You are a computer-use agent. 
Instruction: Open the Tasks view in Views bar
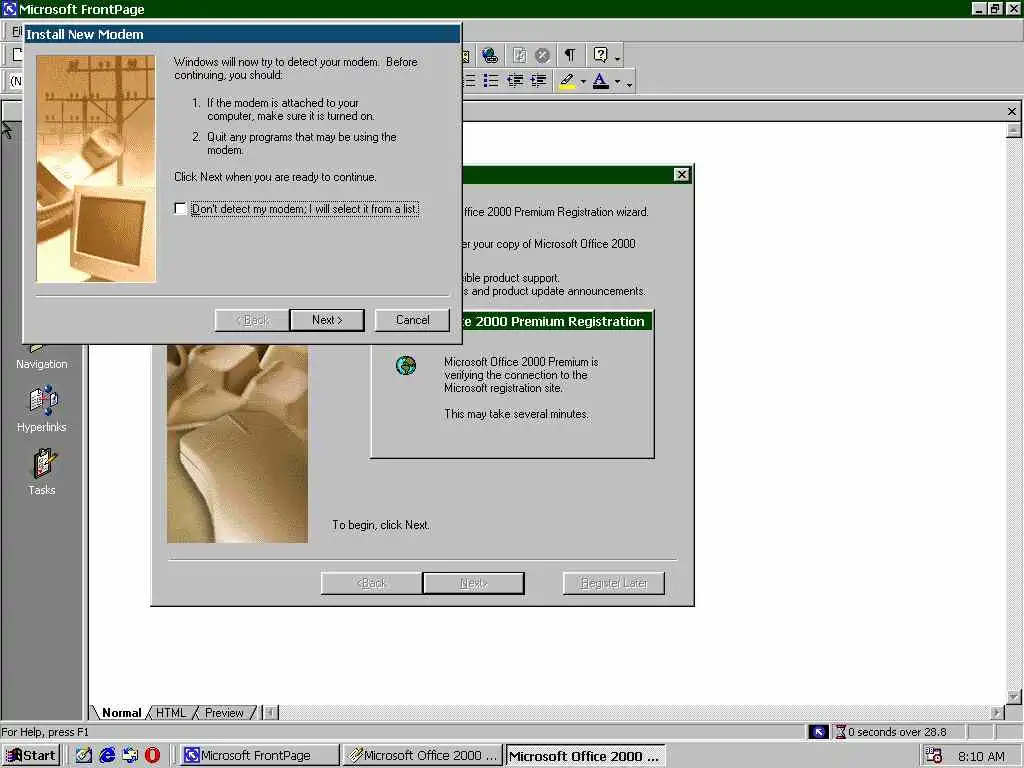42,472
